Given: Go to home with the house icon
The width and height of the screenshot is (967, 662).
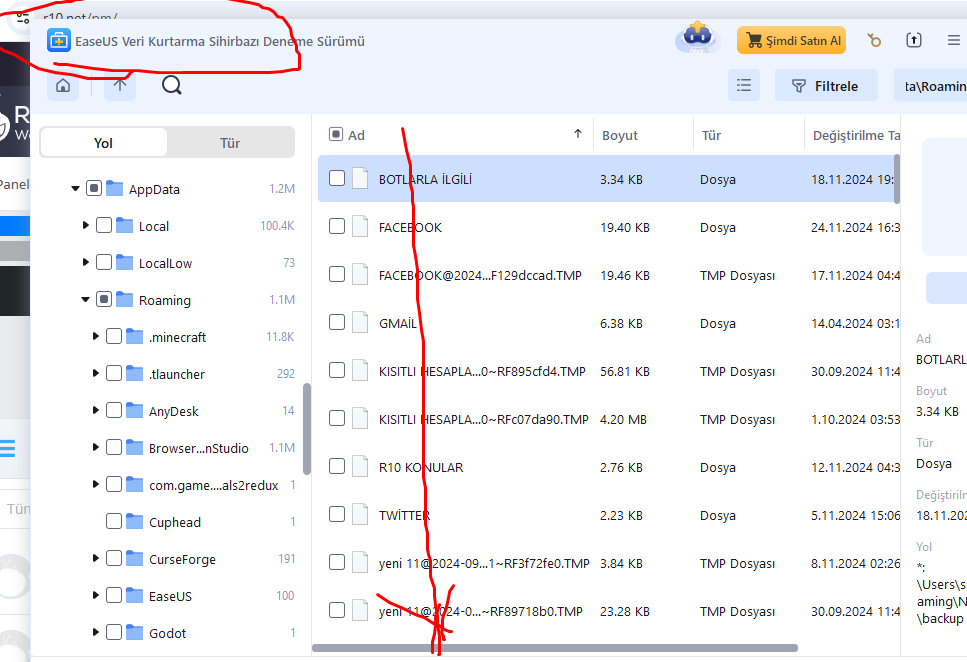Looking at the screenshot, I should (x=63, y=86).
